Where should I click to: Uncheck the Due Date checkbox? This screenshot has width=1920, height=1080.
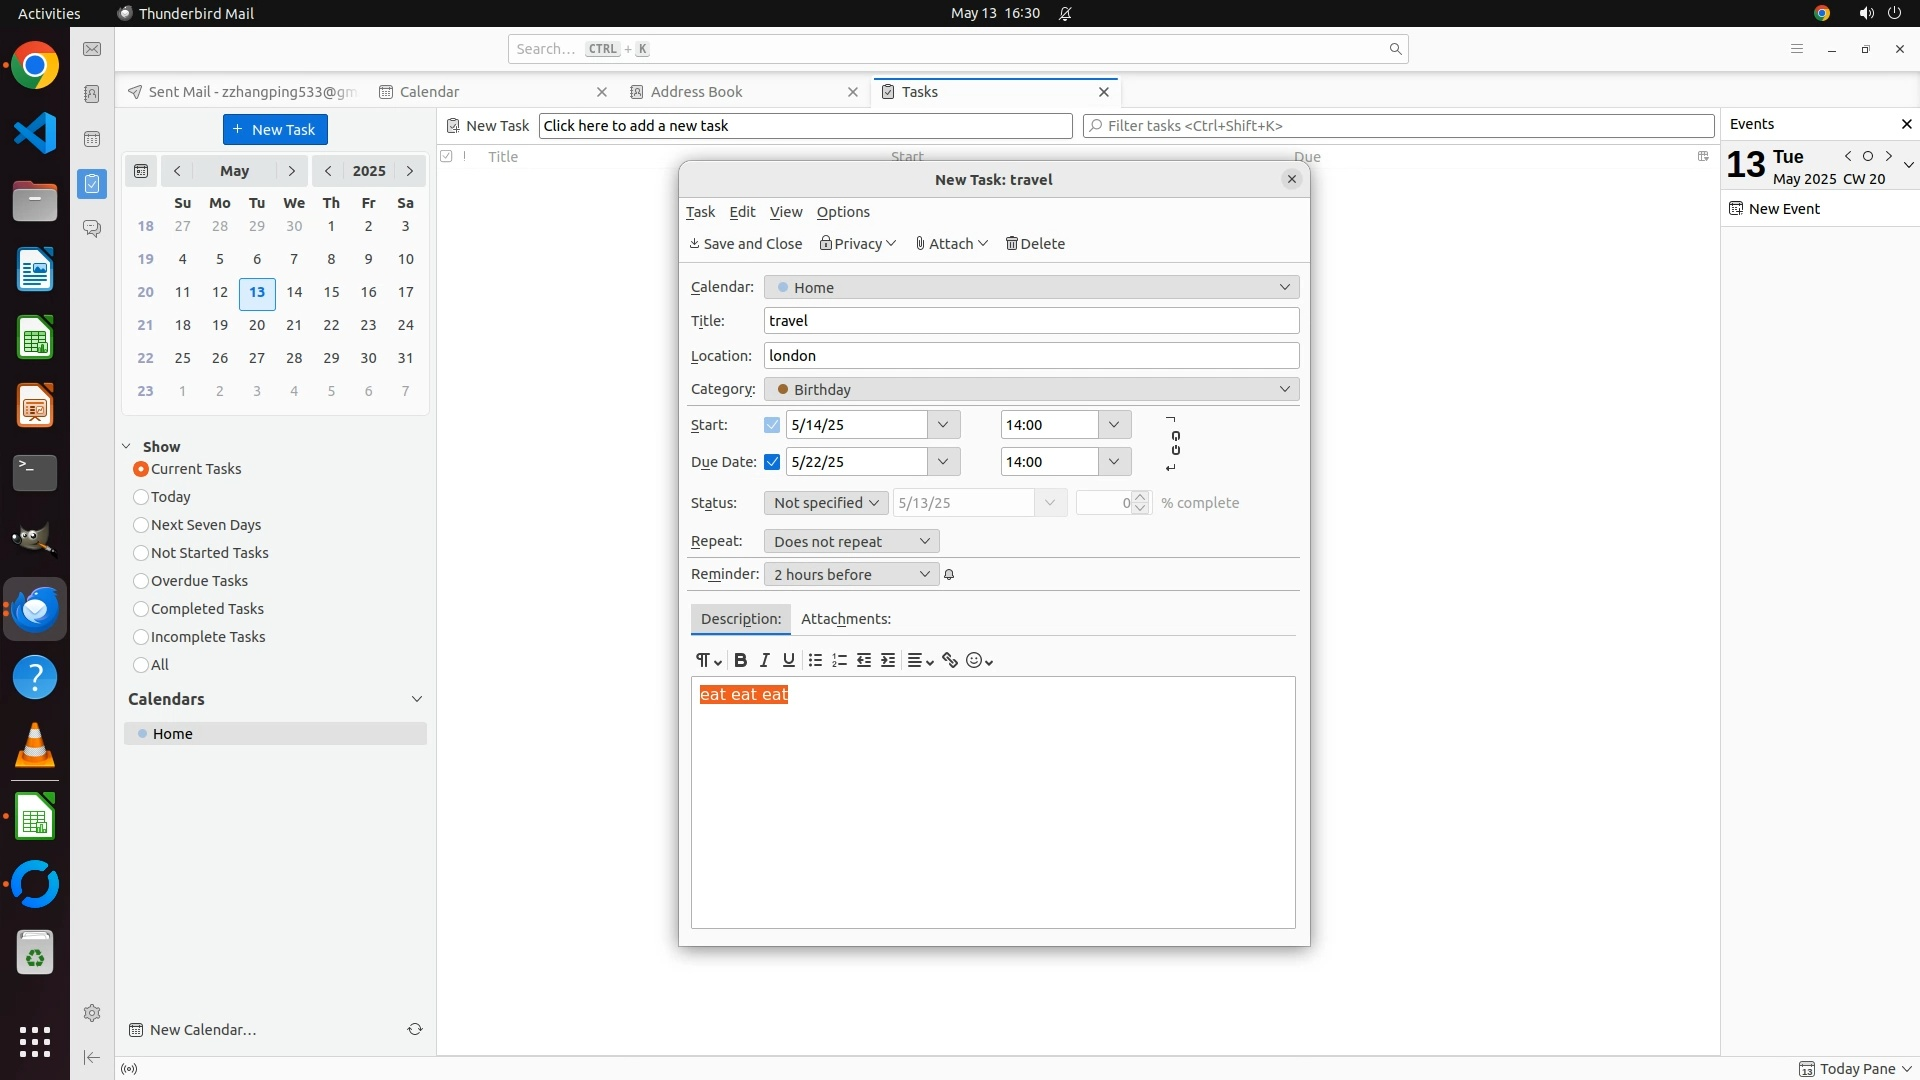(x=772, y=462)
